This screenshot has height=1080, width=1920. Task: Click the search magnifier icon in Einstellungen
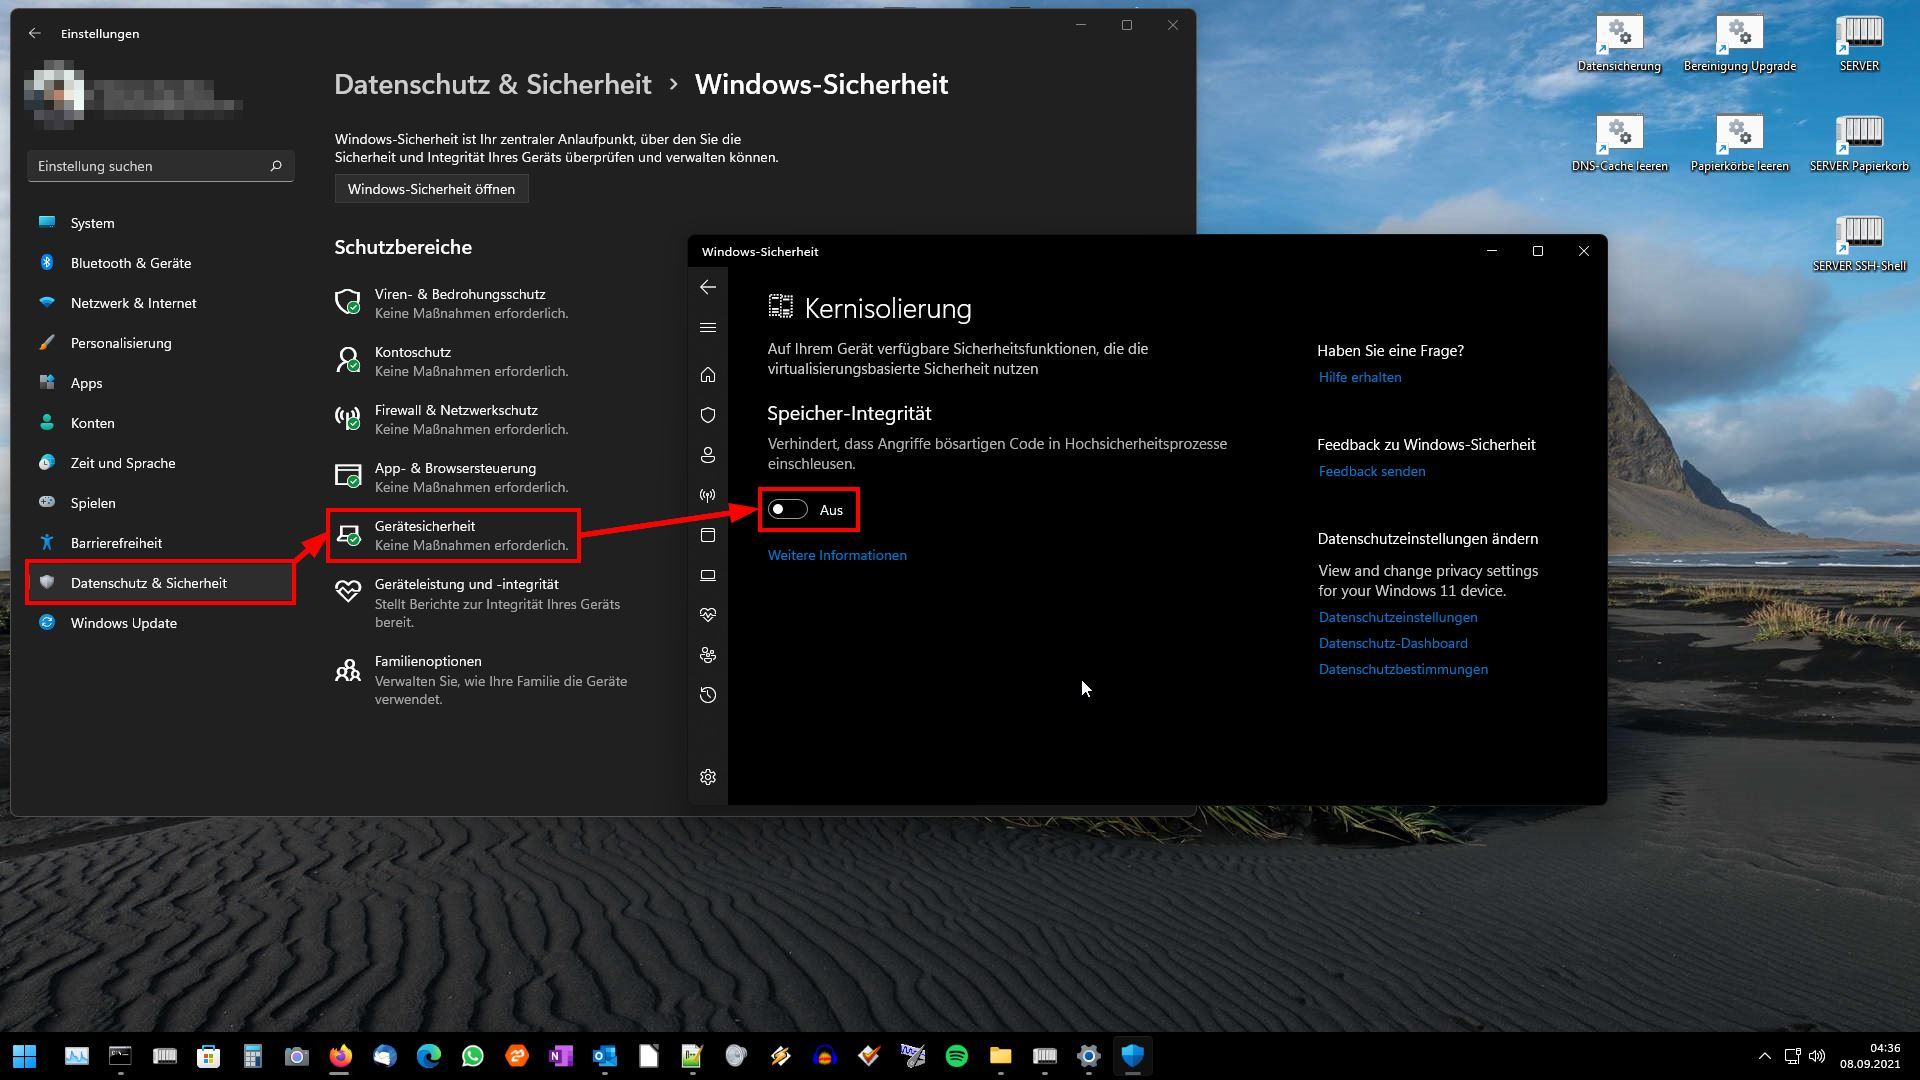pos(276,166)
